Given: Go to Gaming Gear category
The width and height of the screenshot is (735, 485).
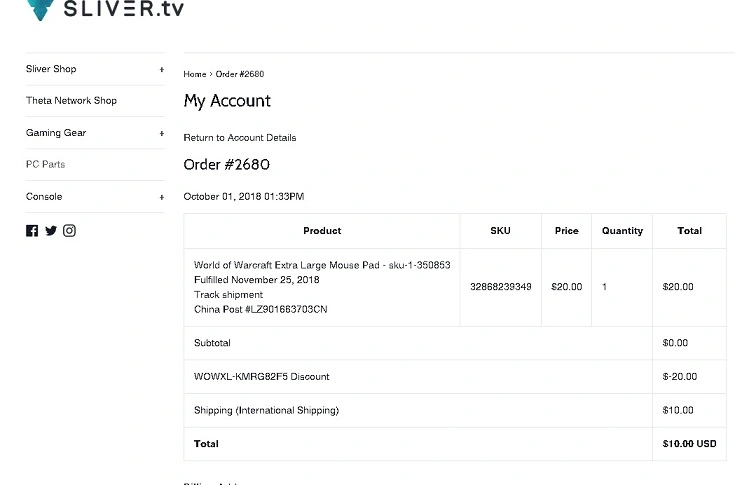Looking at the screenshot, I should (x=56, y=133).
